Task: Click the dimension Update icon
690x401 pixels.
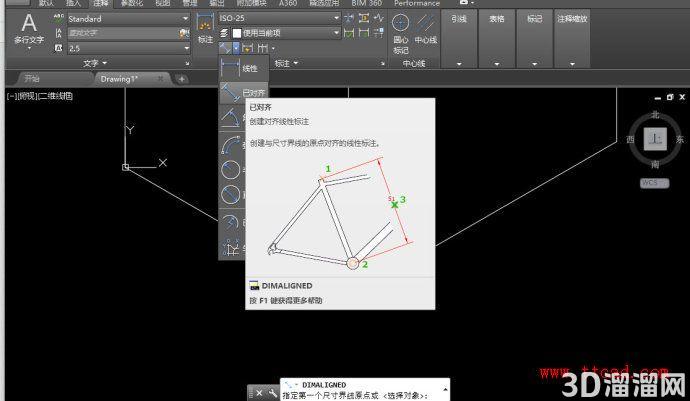Action: coord(364,33)
